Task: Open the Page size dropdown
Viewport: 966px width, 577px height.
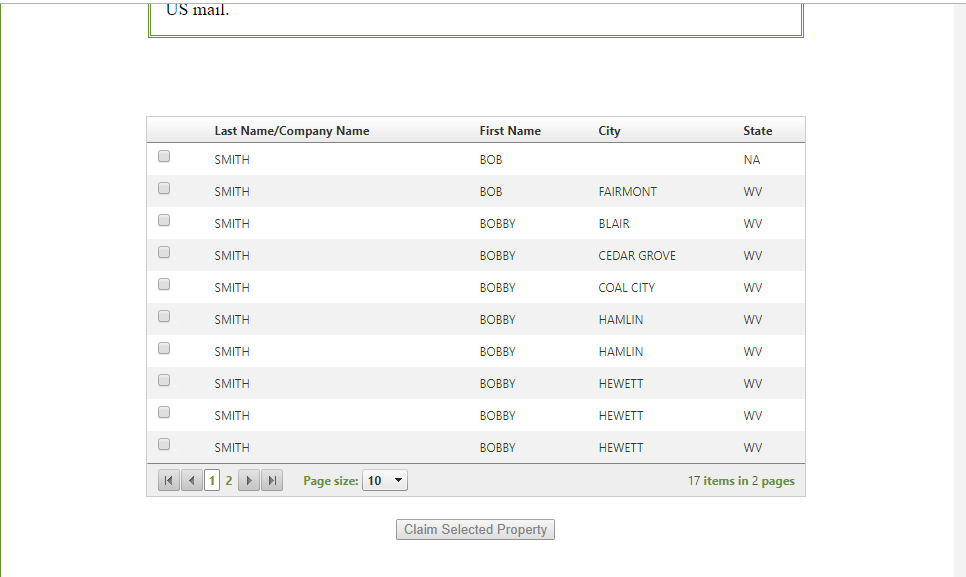Action: 385,481
